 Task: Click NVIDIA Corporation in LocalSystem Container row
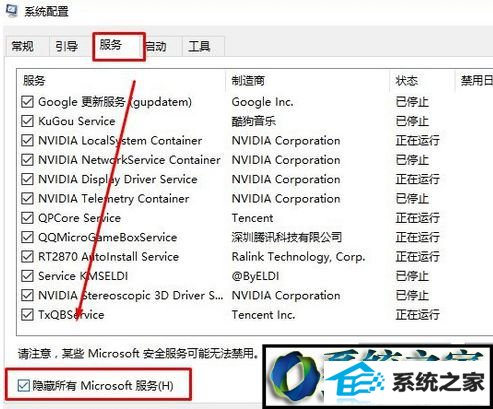pyautogui.click(x=286, y=140)
